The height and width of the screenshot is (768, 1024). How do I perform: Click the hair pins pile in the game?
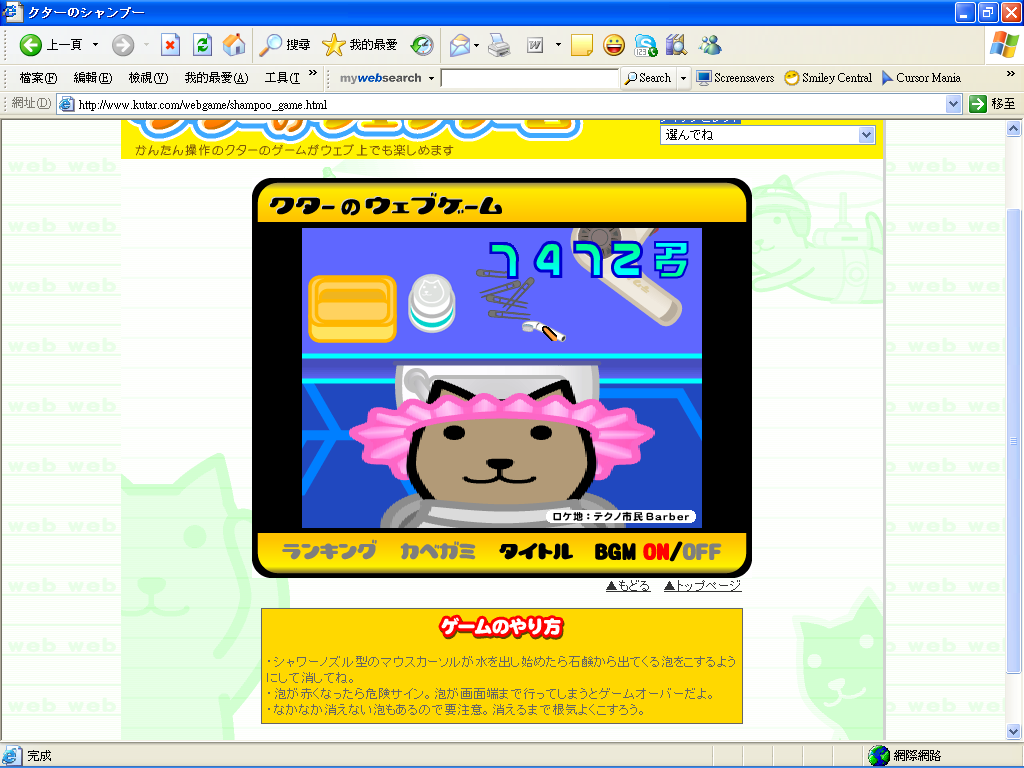[504, 295]
